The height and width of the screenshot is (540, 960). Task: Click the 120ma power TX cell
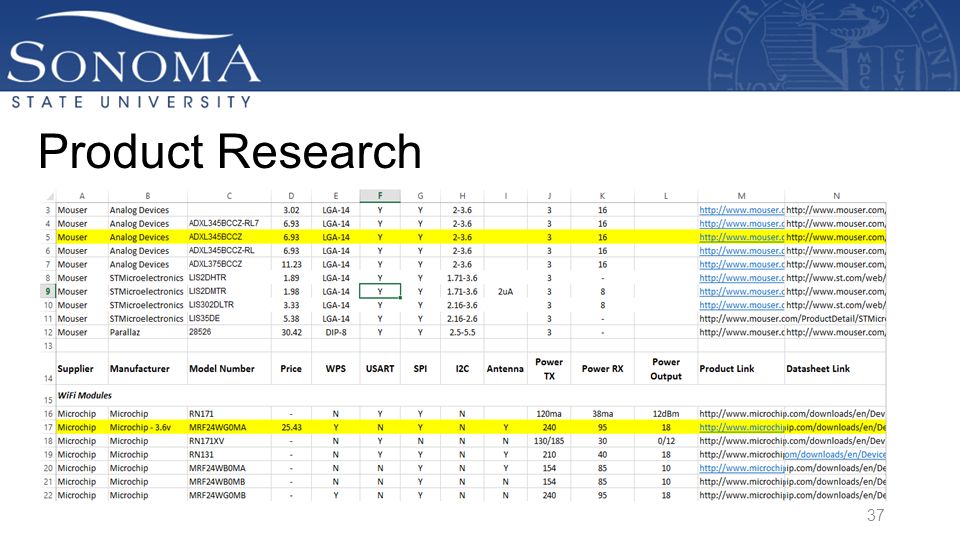[549, 414]
